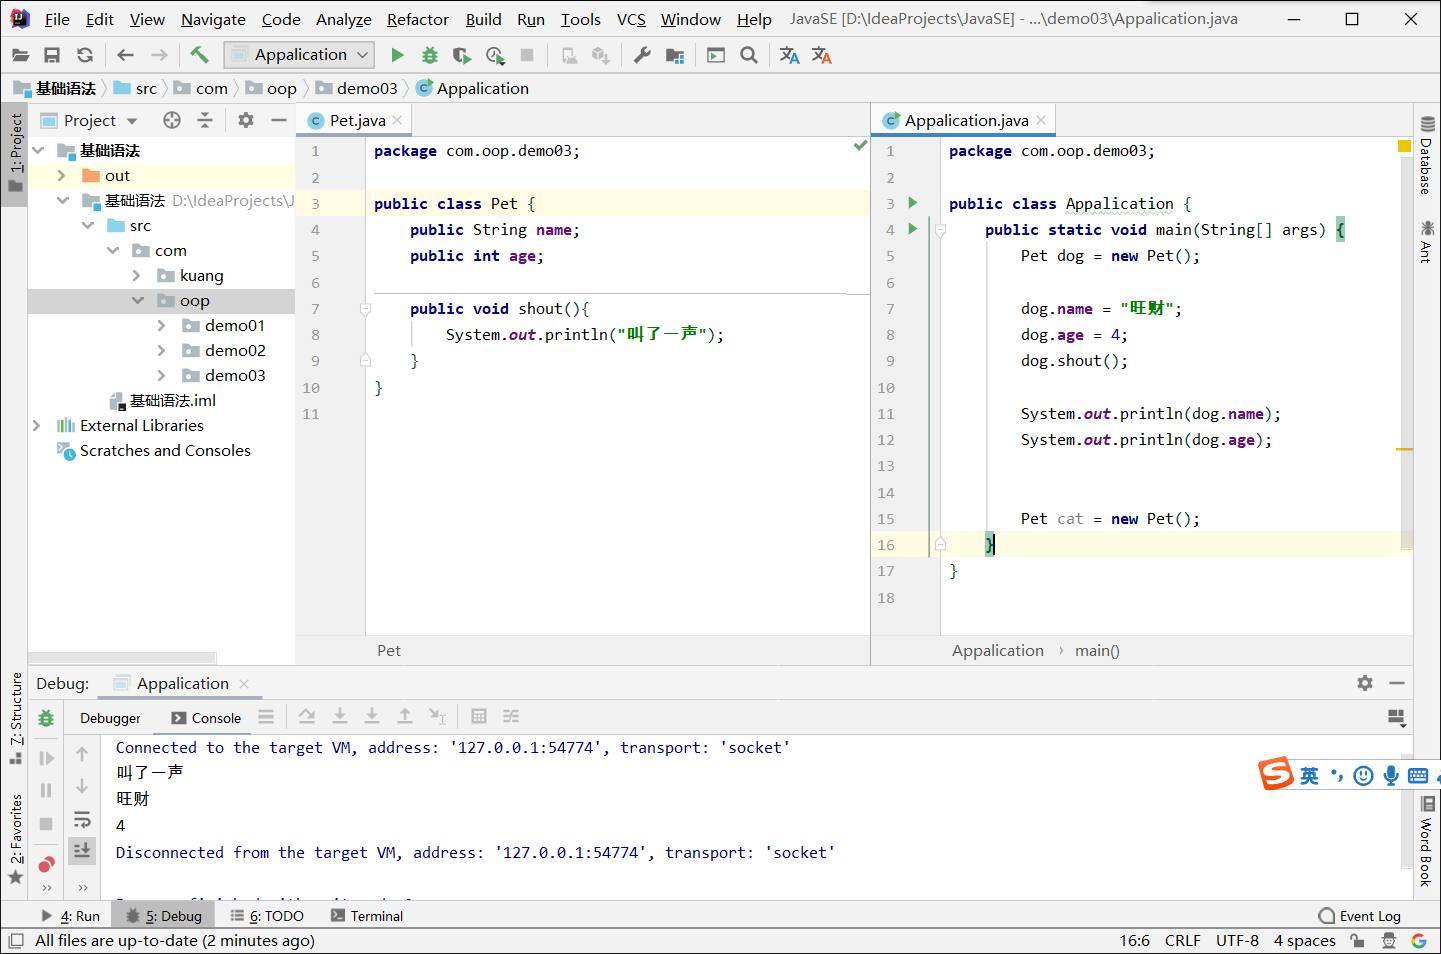Open Debug panel gear settings

point(1365,683)
